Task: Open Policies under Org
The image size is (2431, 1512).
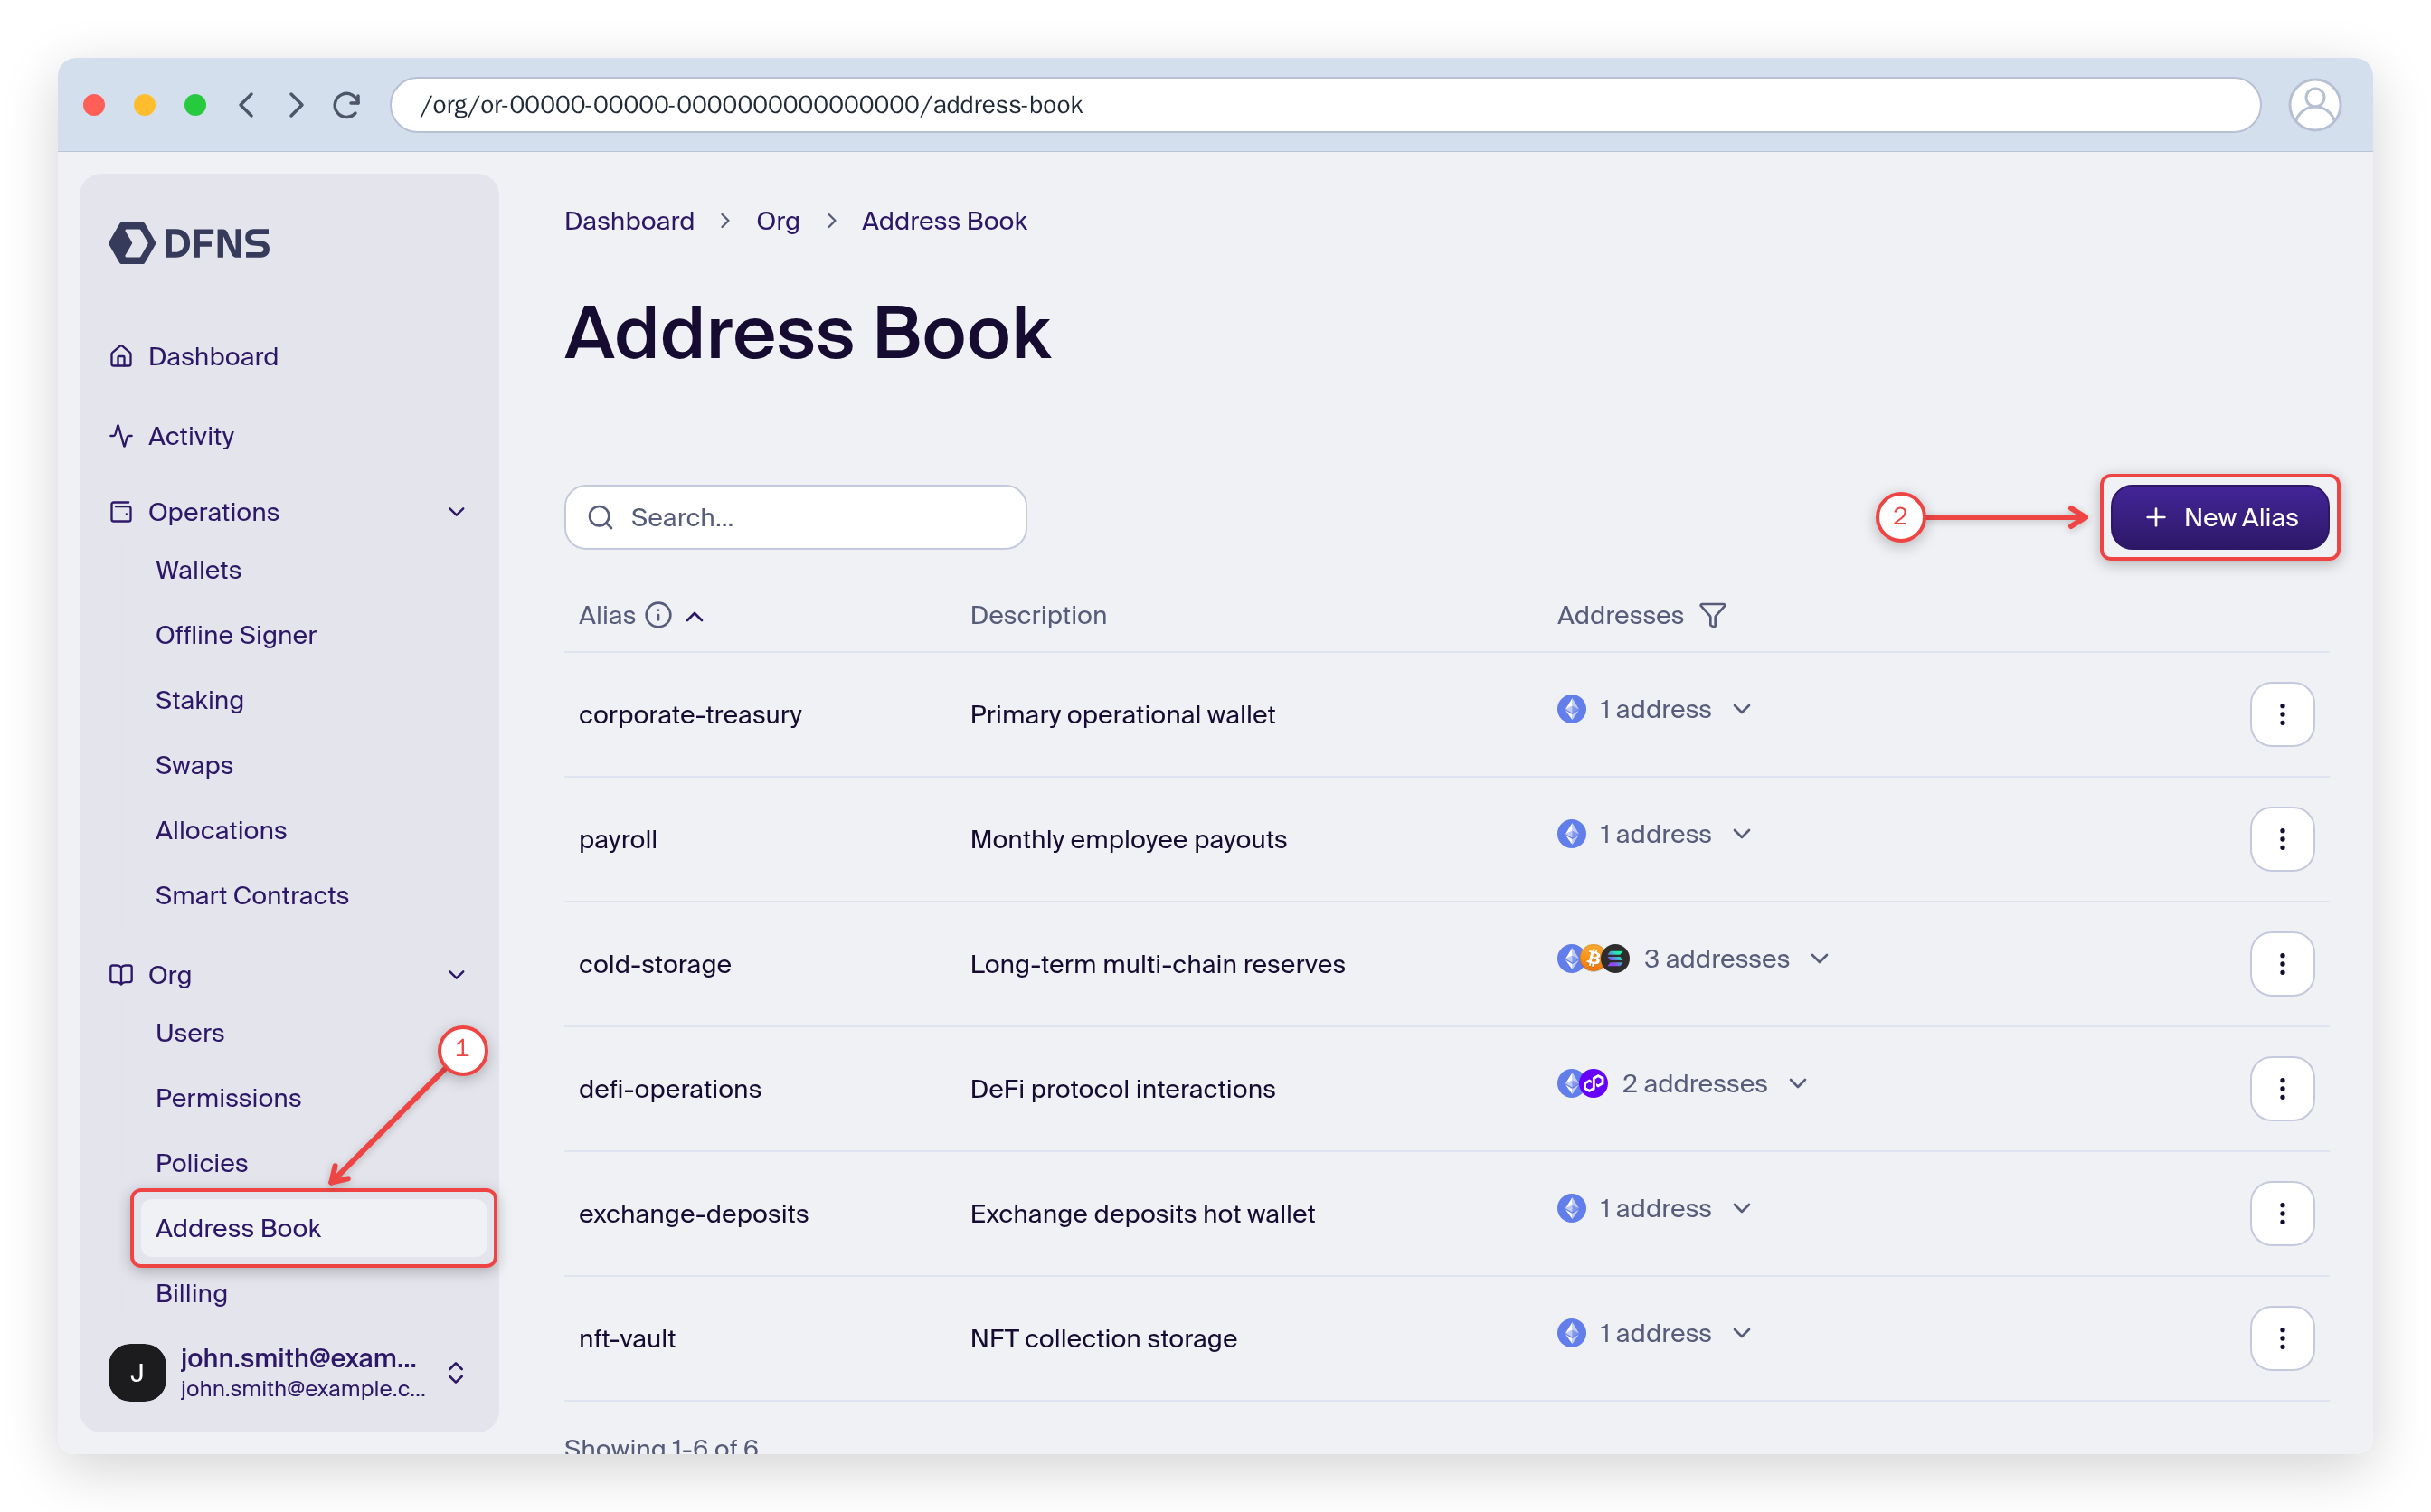Action: (x=202, y=1163)
